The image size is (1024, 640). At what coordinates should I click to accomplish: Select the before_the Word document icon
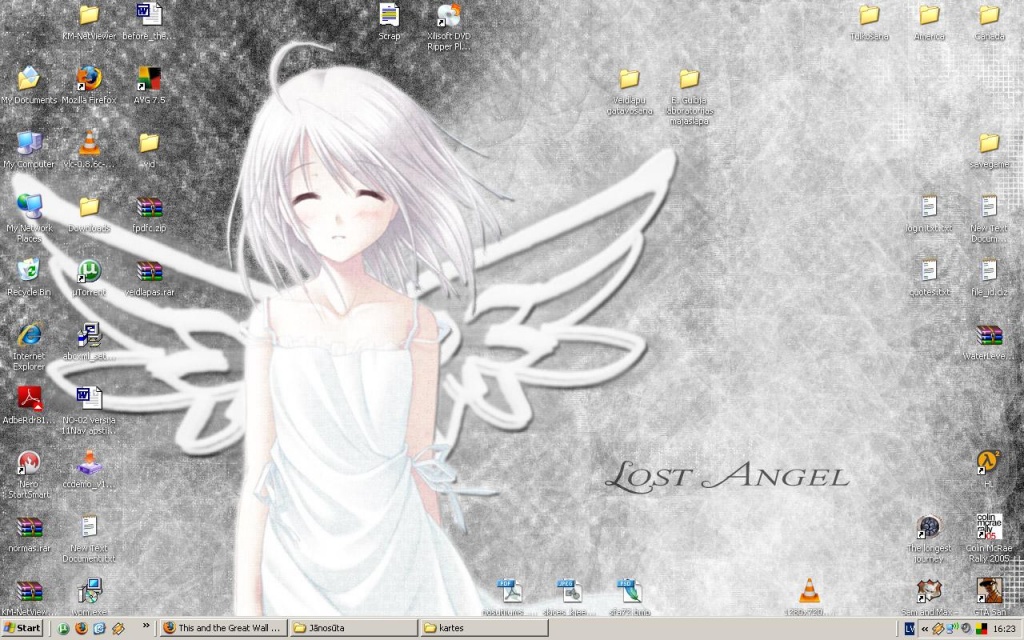pyautogui.click(x=149, y=21)
